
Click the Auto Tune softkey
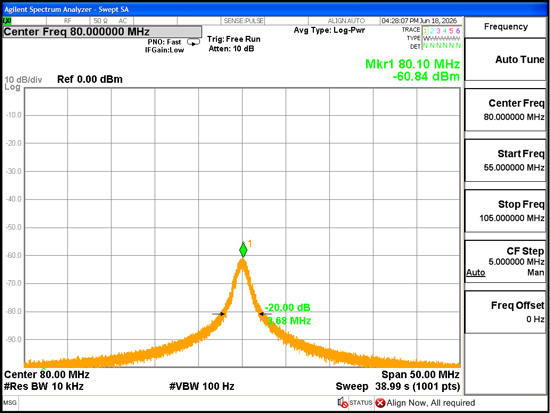click(505, 60)
